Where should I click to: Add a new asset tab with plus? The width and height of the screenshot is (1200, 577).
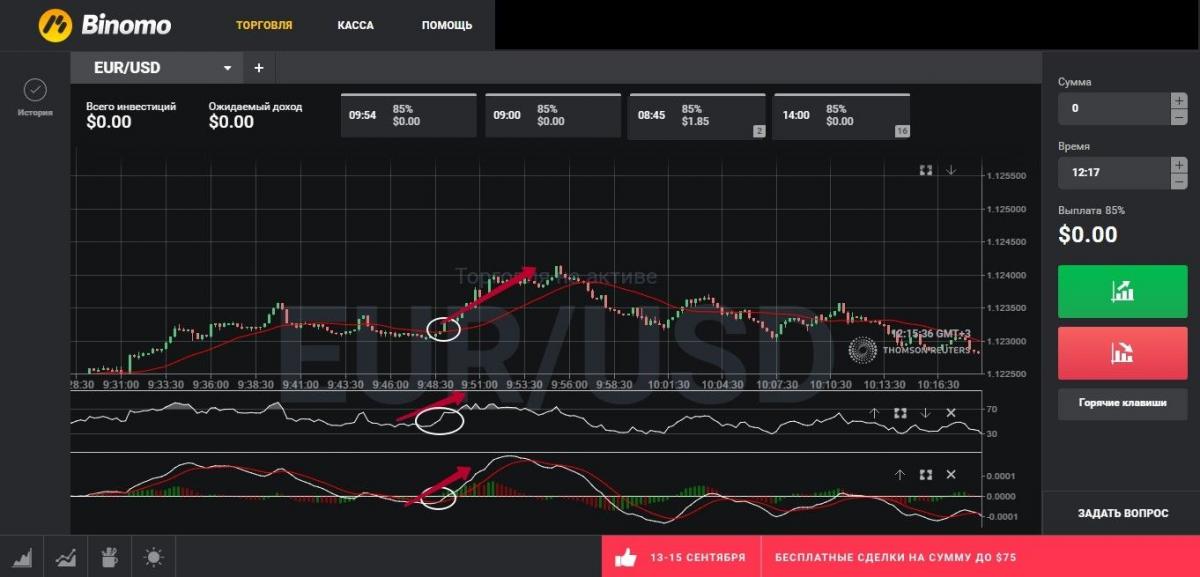tap(258, 68)
